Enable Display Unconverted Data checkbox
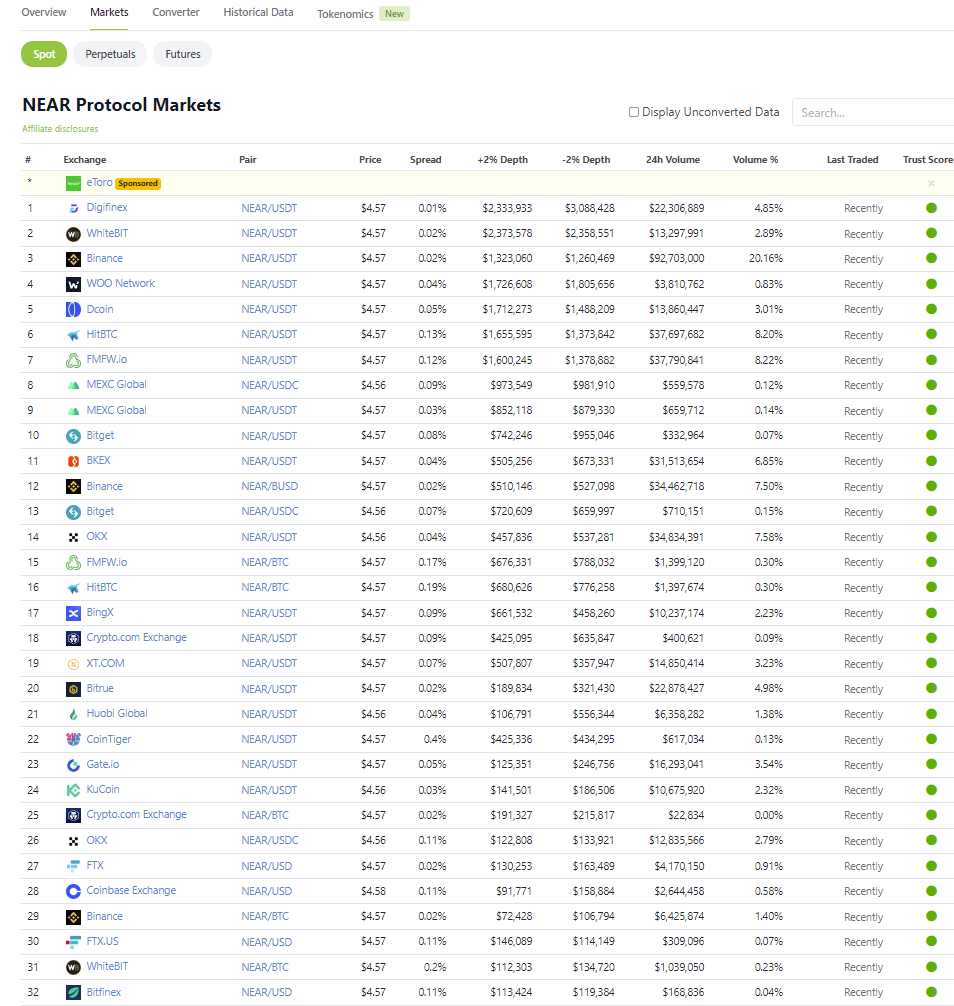954x1006 pixels. click(634, 112)
